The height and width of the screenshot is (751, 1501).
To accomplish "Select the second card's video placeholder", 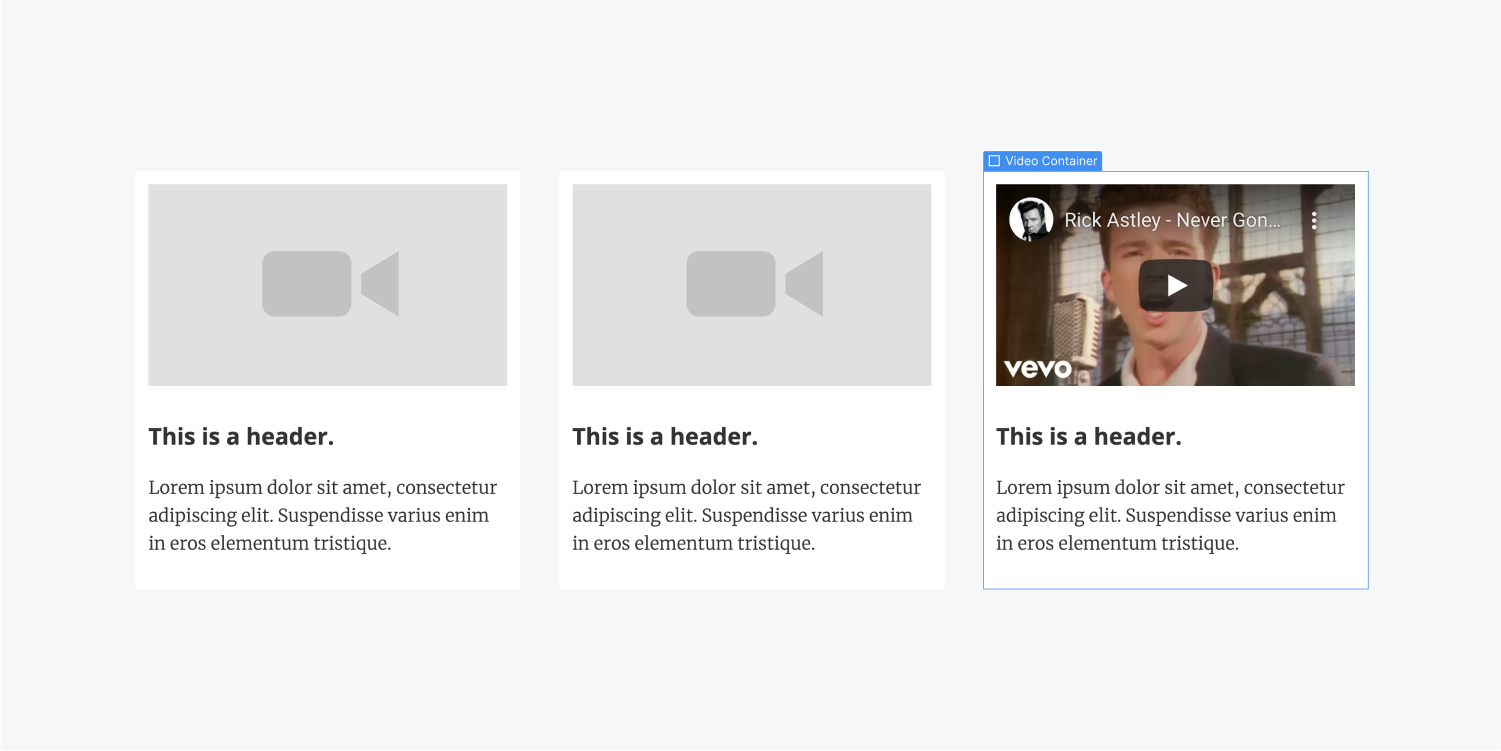I will click(752, 285).
